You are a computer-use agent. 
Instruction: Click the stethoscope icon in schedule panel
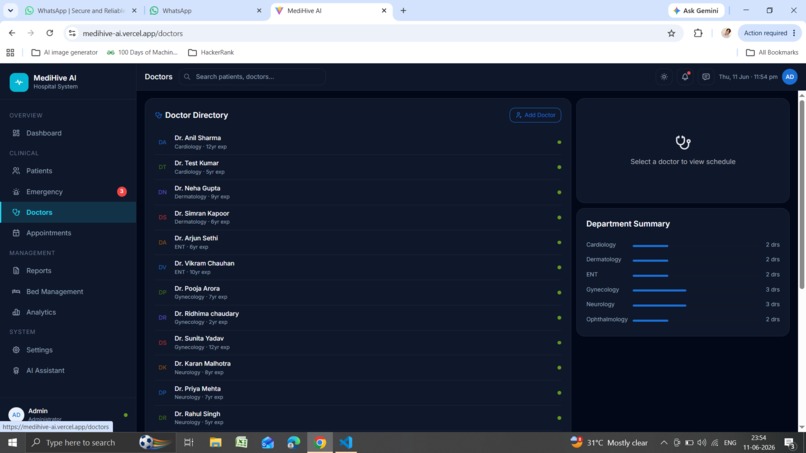click(x=683, y=142)
